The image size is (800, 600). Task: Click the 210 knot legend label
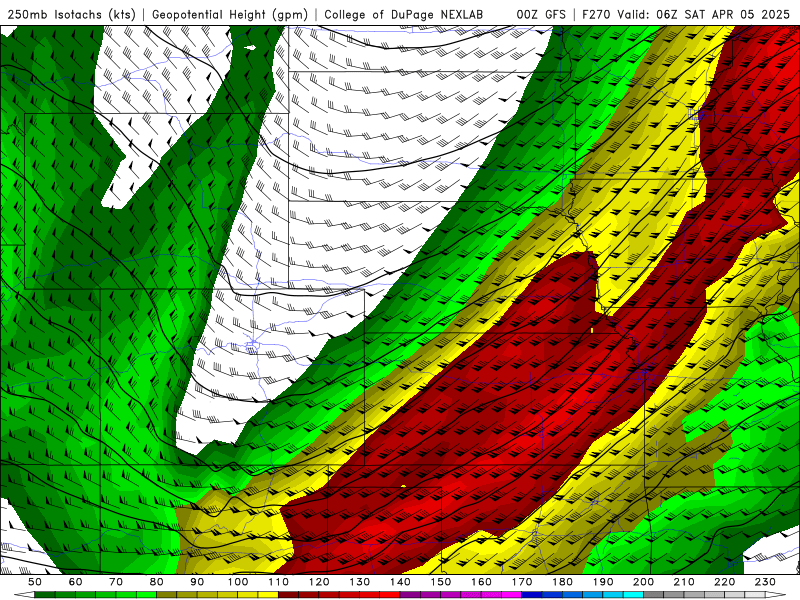pyautogui.click(x=684, y=582)
